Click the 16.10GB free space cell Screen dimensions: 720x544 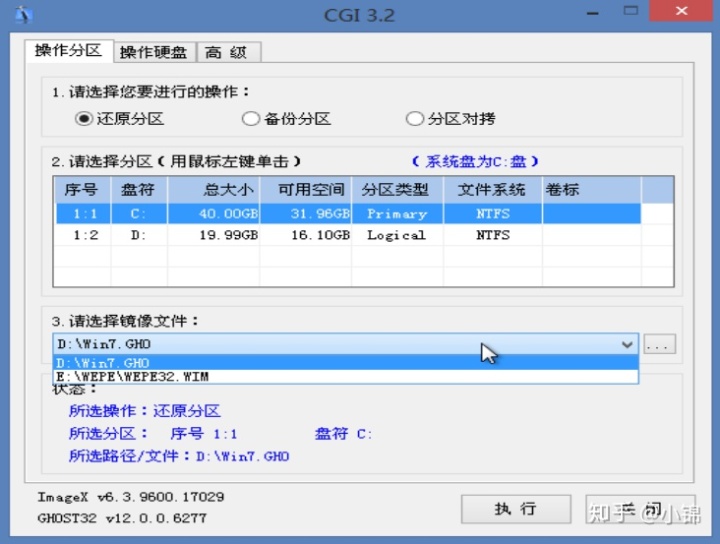(306, 235)
